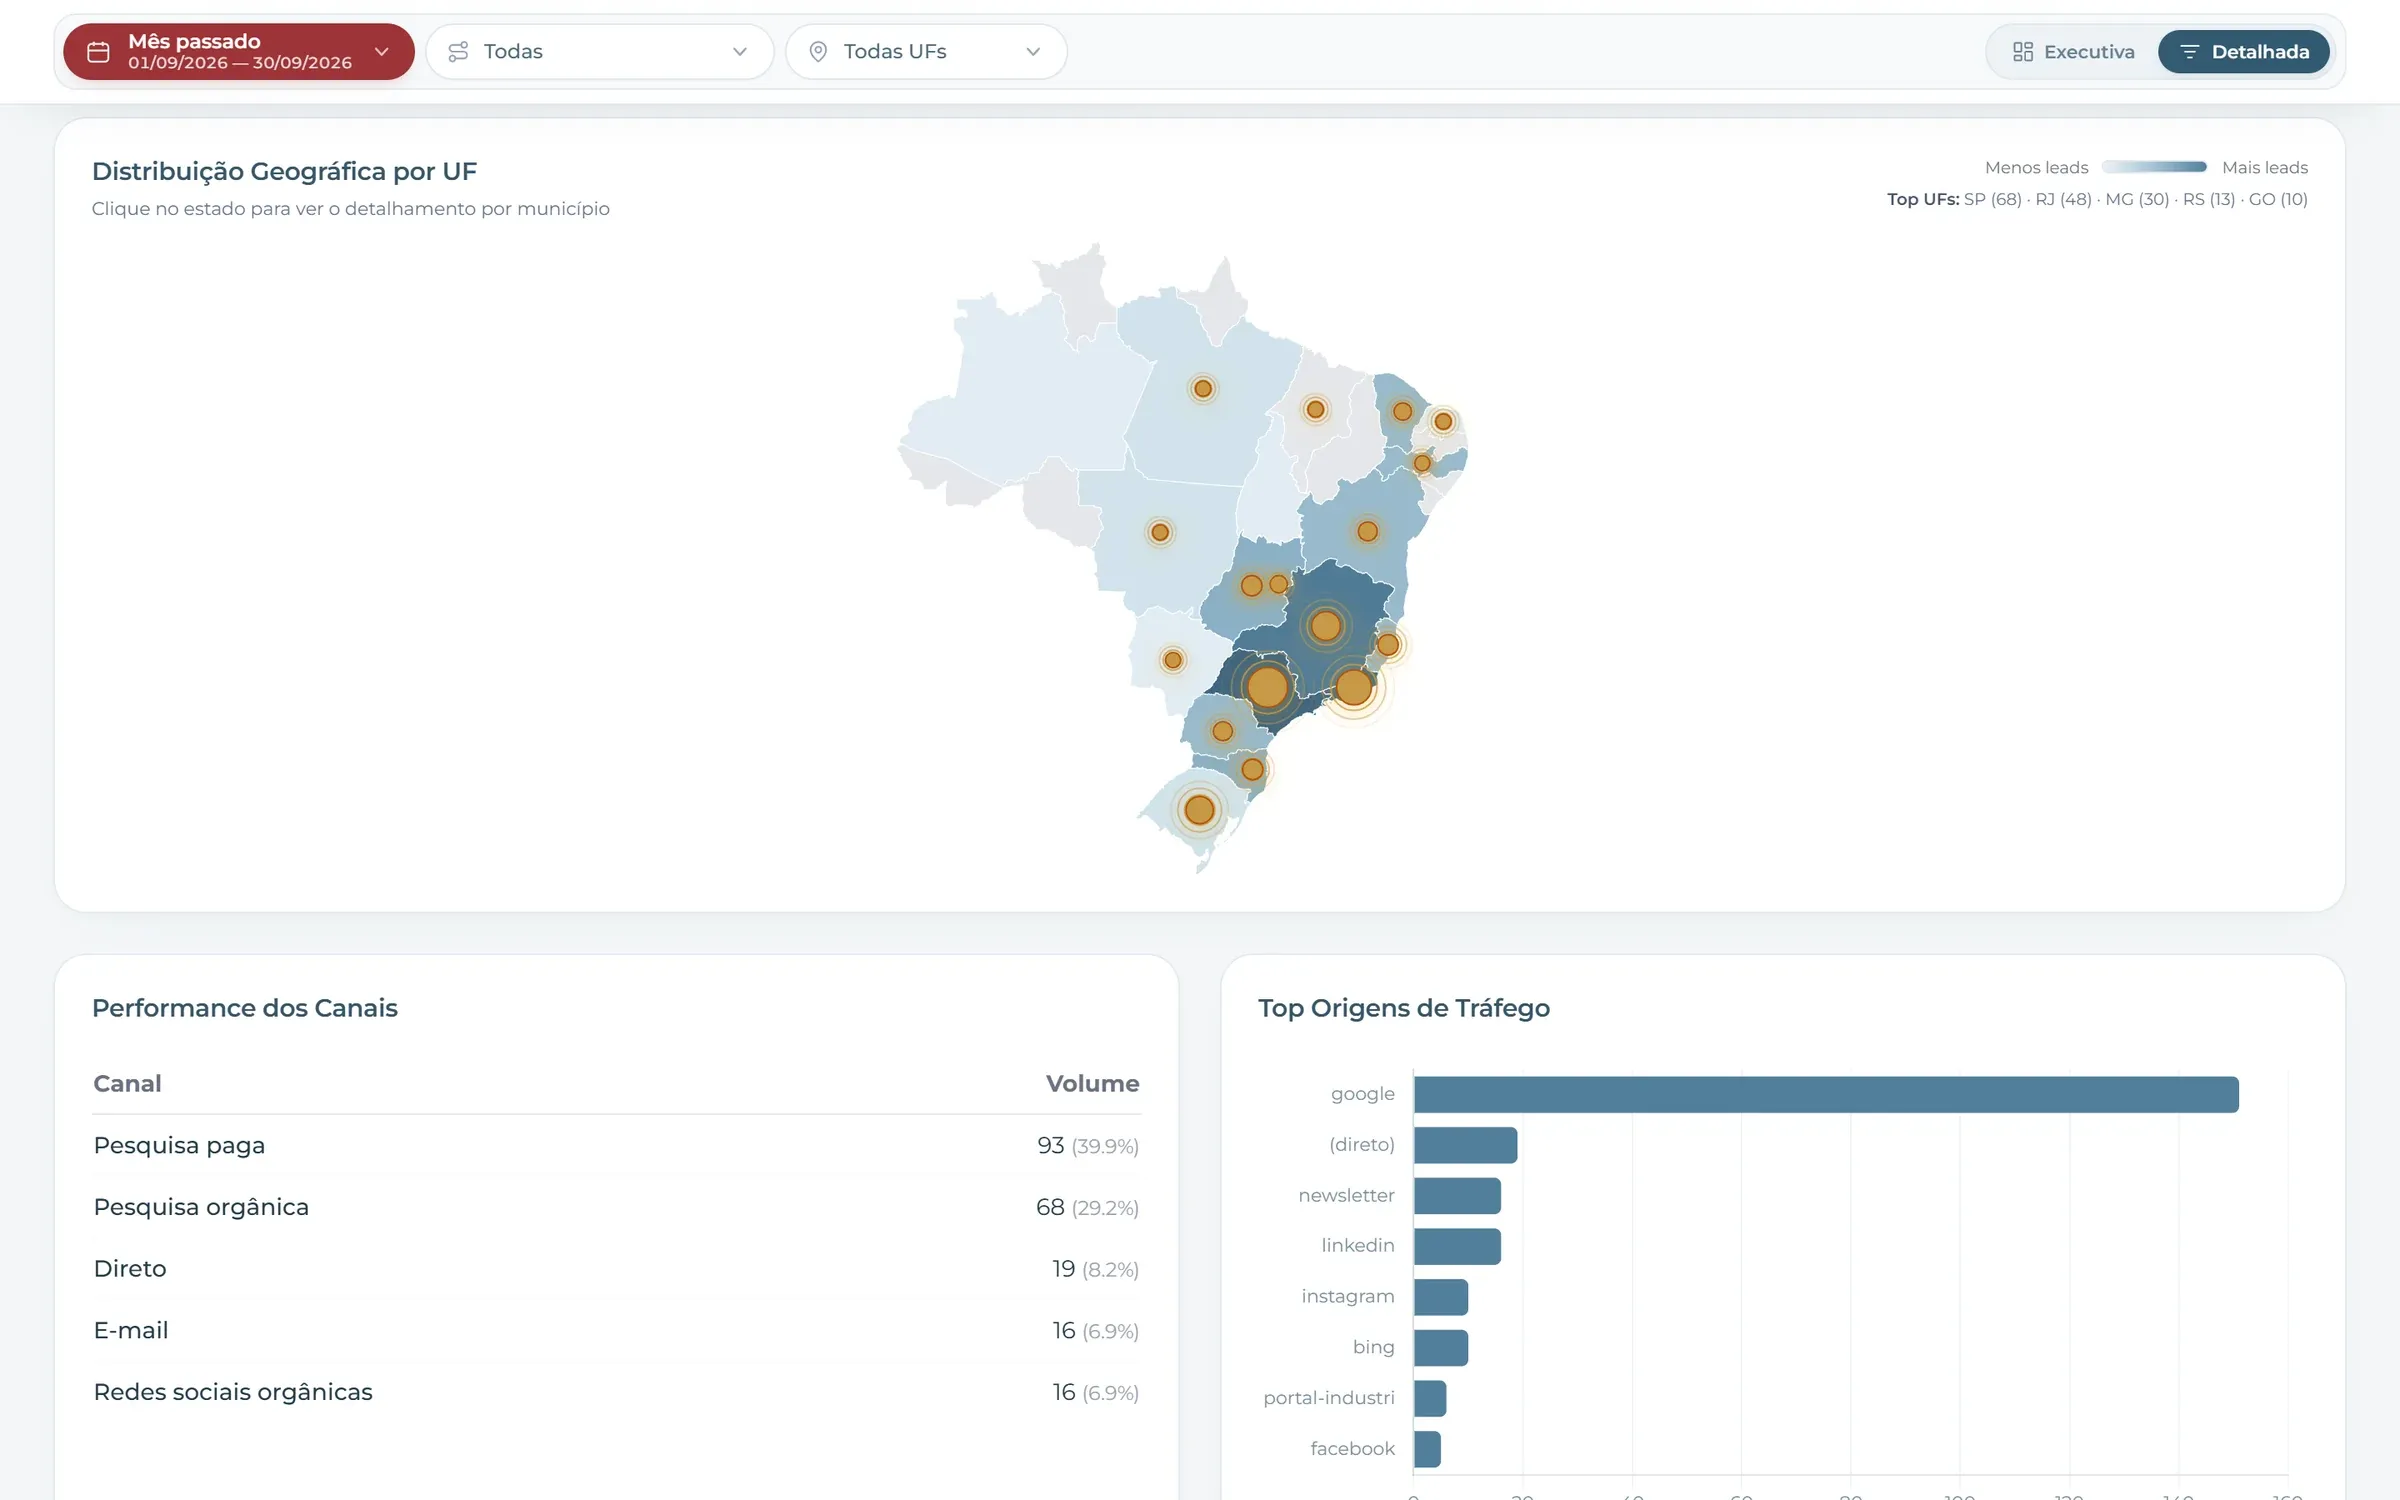Click the location pin icon beside Todas UFs
This screenshot has width=2400, height=1500.
[x=818, y=52]
